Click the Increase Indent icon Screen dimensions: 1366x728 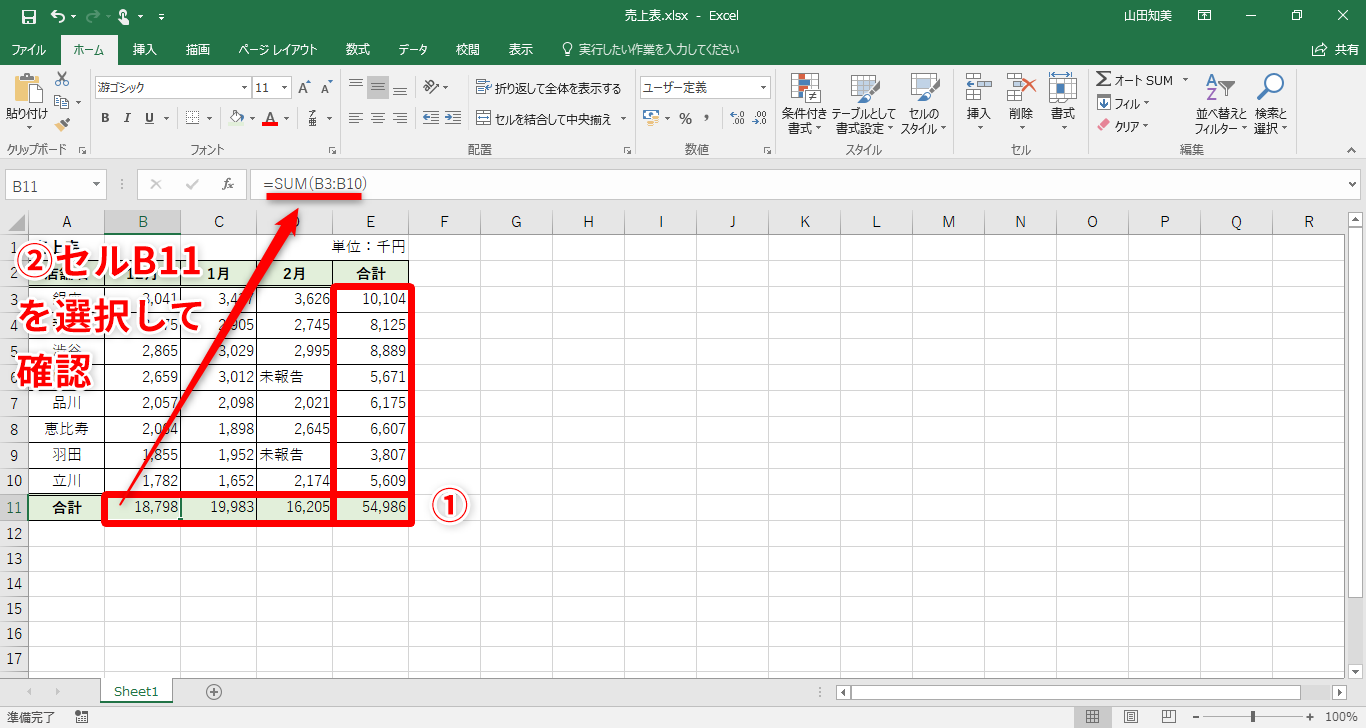coord(455,118)
